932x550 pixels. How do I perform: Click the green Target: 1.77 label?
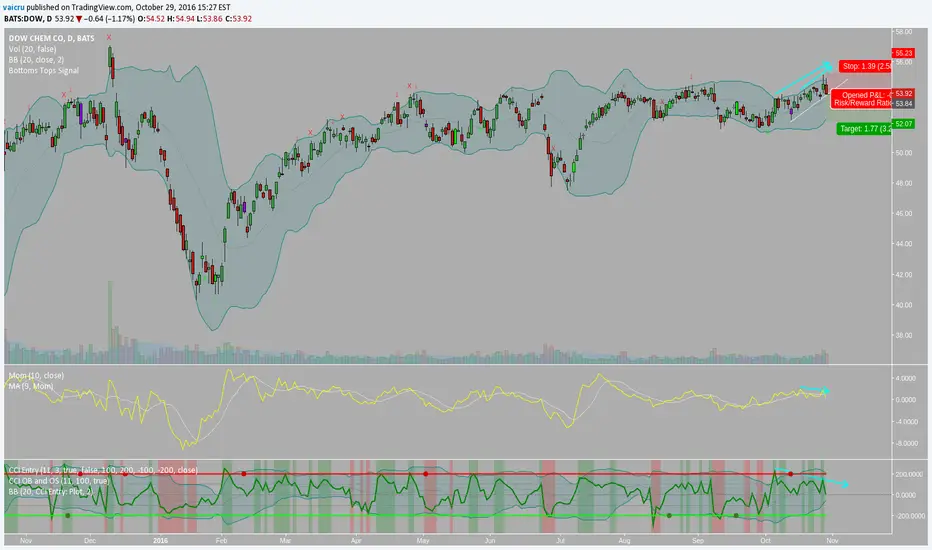pos(864,128)
